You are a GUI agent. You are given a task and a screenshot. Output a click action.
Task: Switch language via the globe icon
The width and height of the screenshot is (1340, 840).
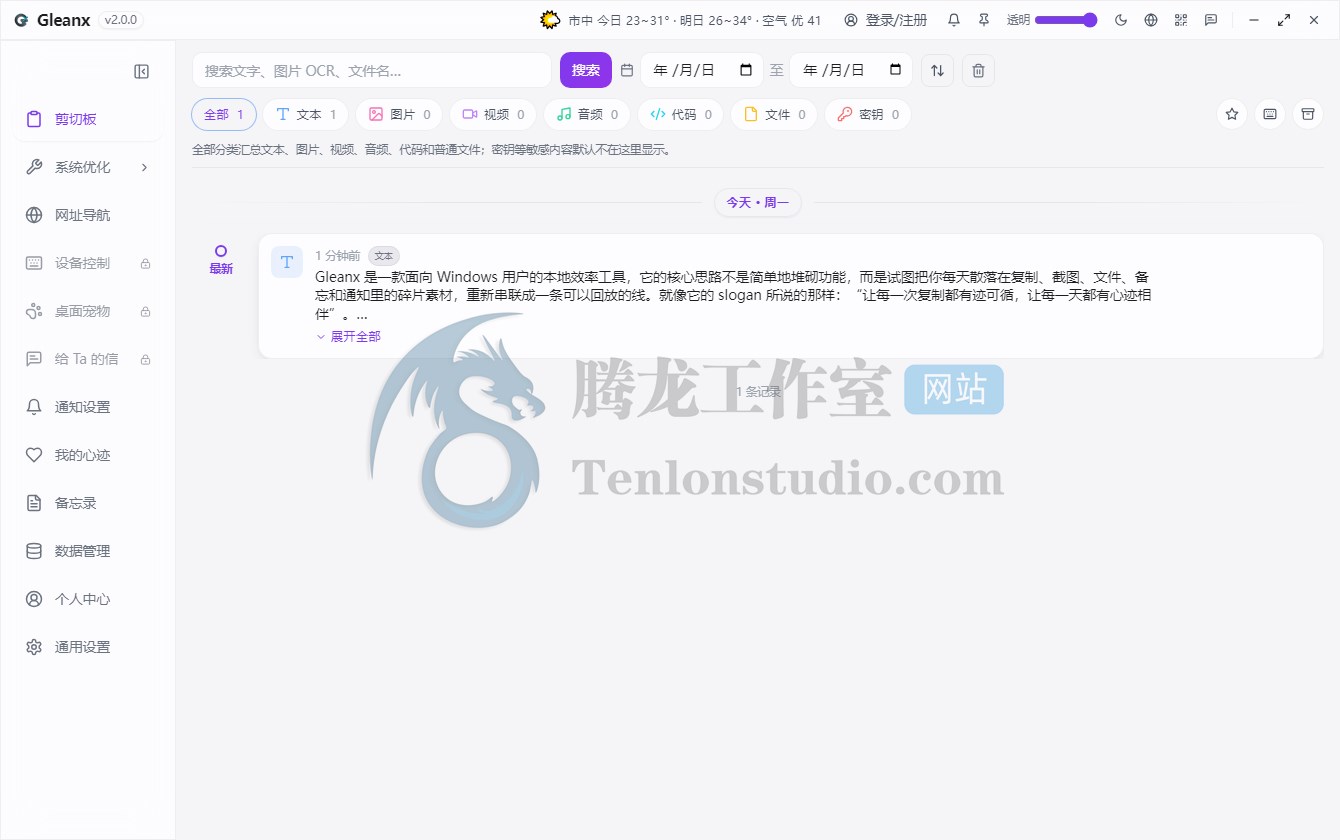pyautogui.click(x=1151, y=20)
